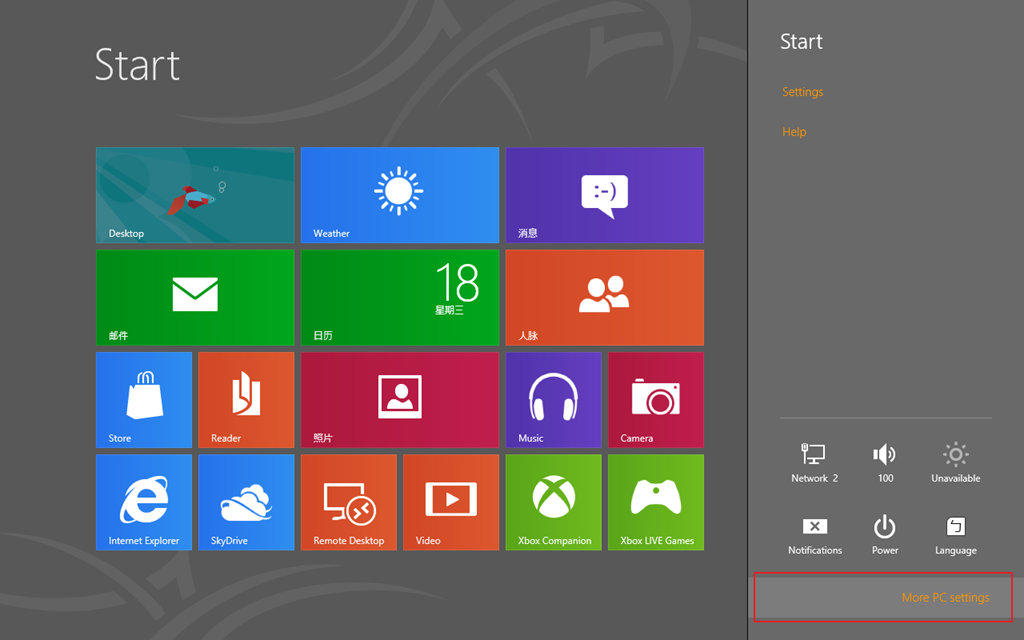The image size is (1024, 640).
Task: Open the SkyDrive tile
Action: 246,503
